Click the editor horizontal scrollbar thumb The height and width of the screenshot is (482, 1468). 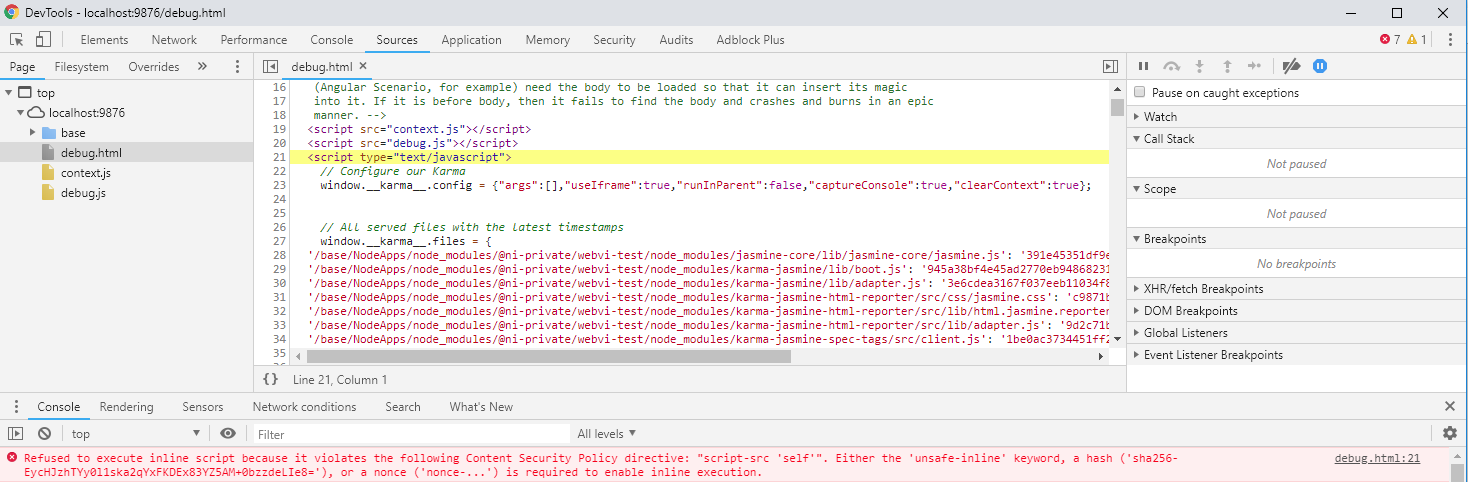point(549,356)
